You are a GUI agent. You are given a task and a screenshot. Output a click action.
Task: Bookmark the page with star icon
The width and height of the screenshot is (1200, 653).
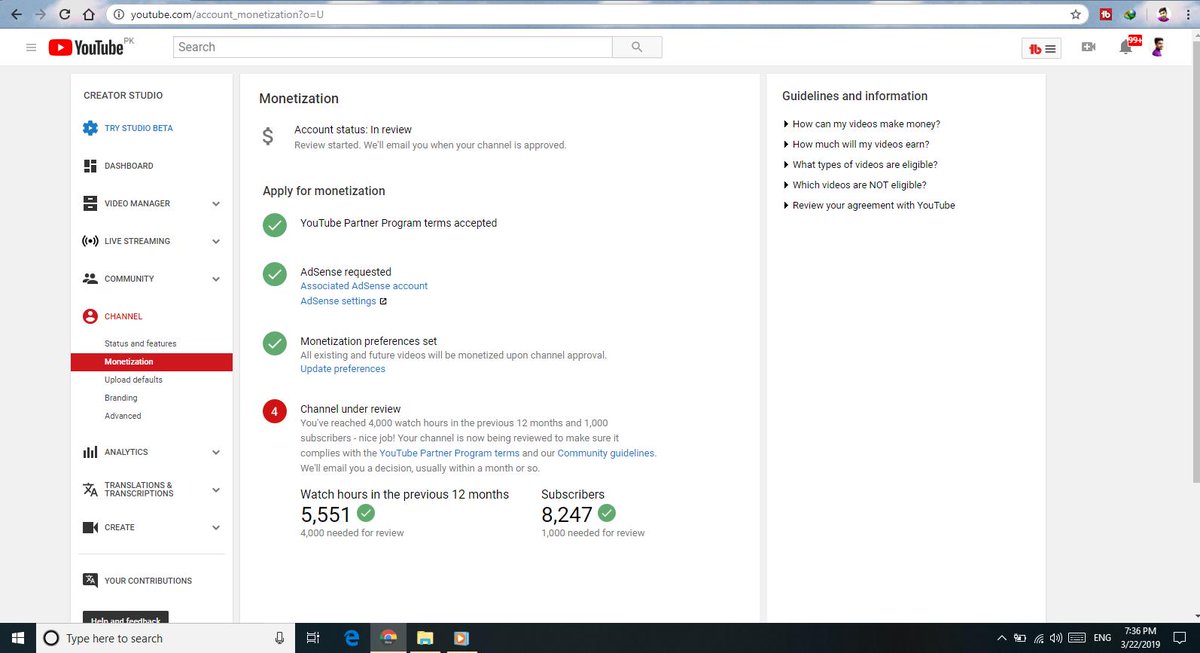[1076, 15]
